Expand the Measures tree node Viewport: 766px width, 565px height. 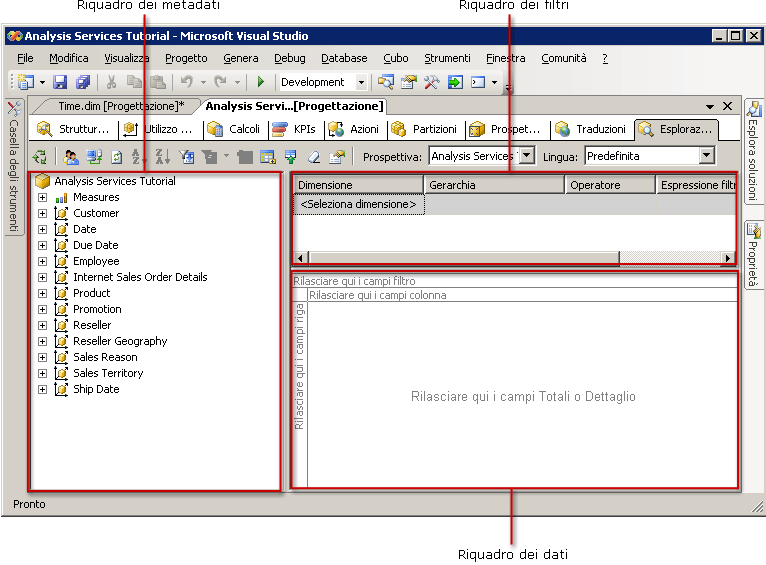click(x=42, y=197)
